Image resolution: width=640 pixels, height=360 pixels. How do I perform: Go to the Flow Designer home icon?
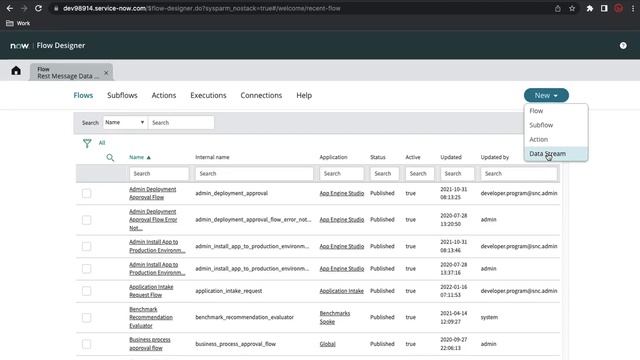point(16,71)
